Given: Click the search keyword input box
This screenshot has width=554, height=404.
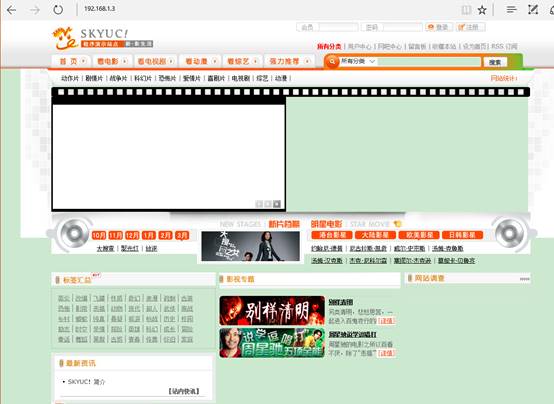Looking at the screenshot, I should click(x=429, y=62).
